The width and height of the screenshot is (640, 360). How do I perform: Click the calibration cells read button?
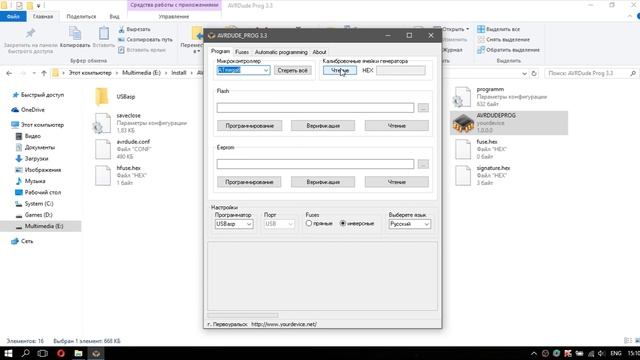click(340, 70)
